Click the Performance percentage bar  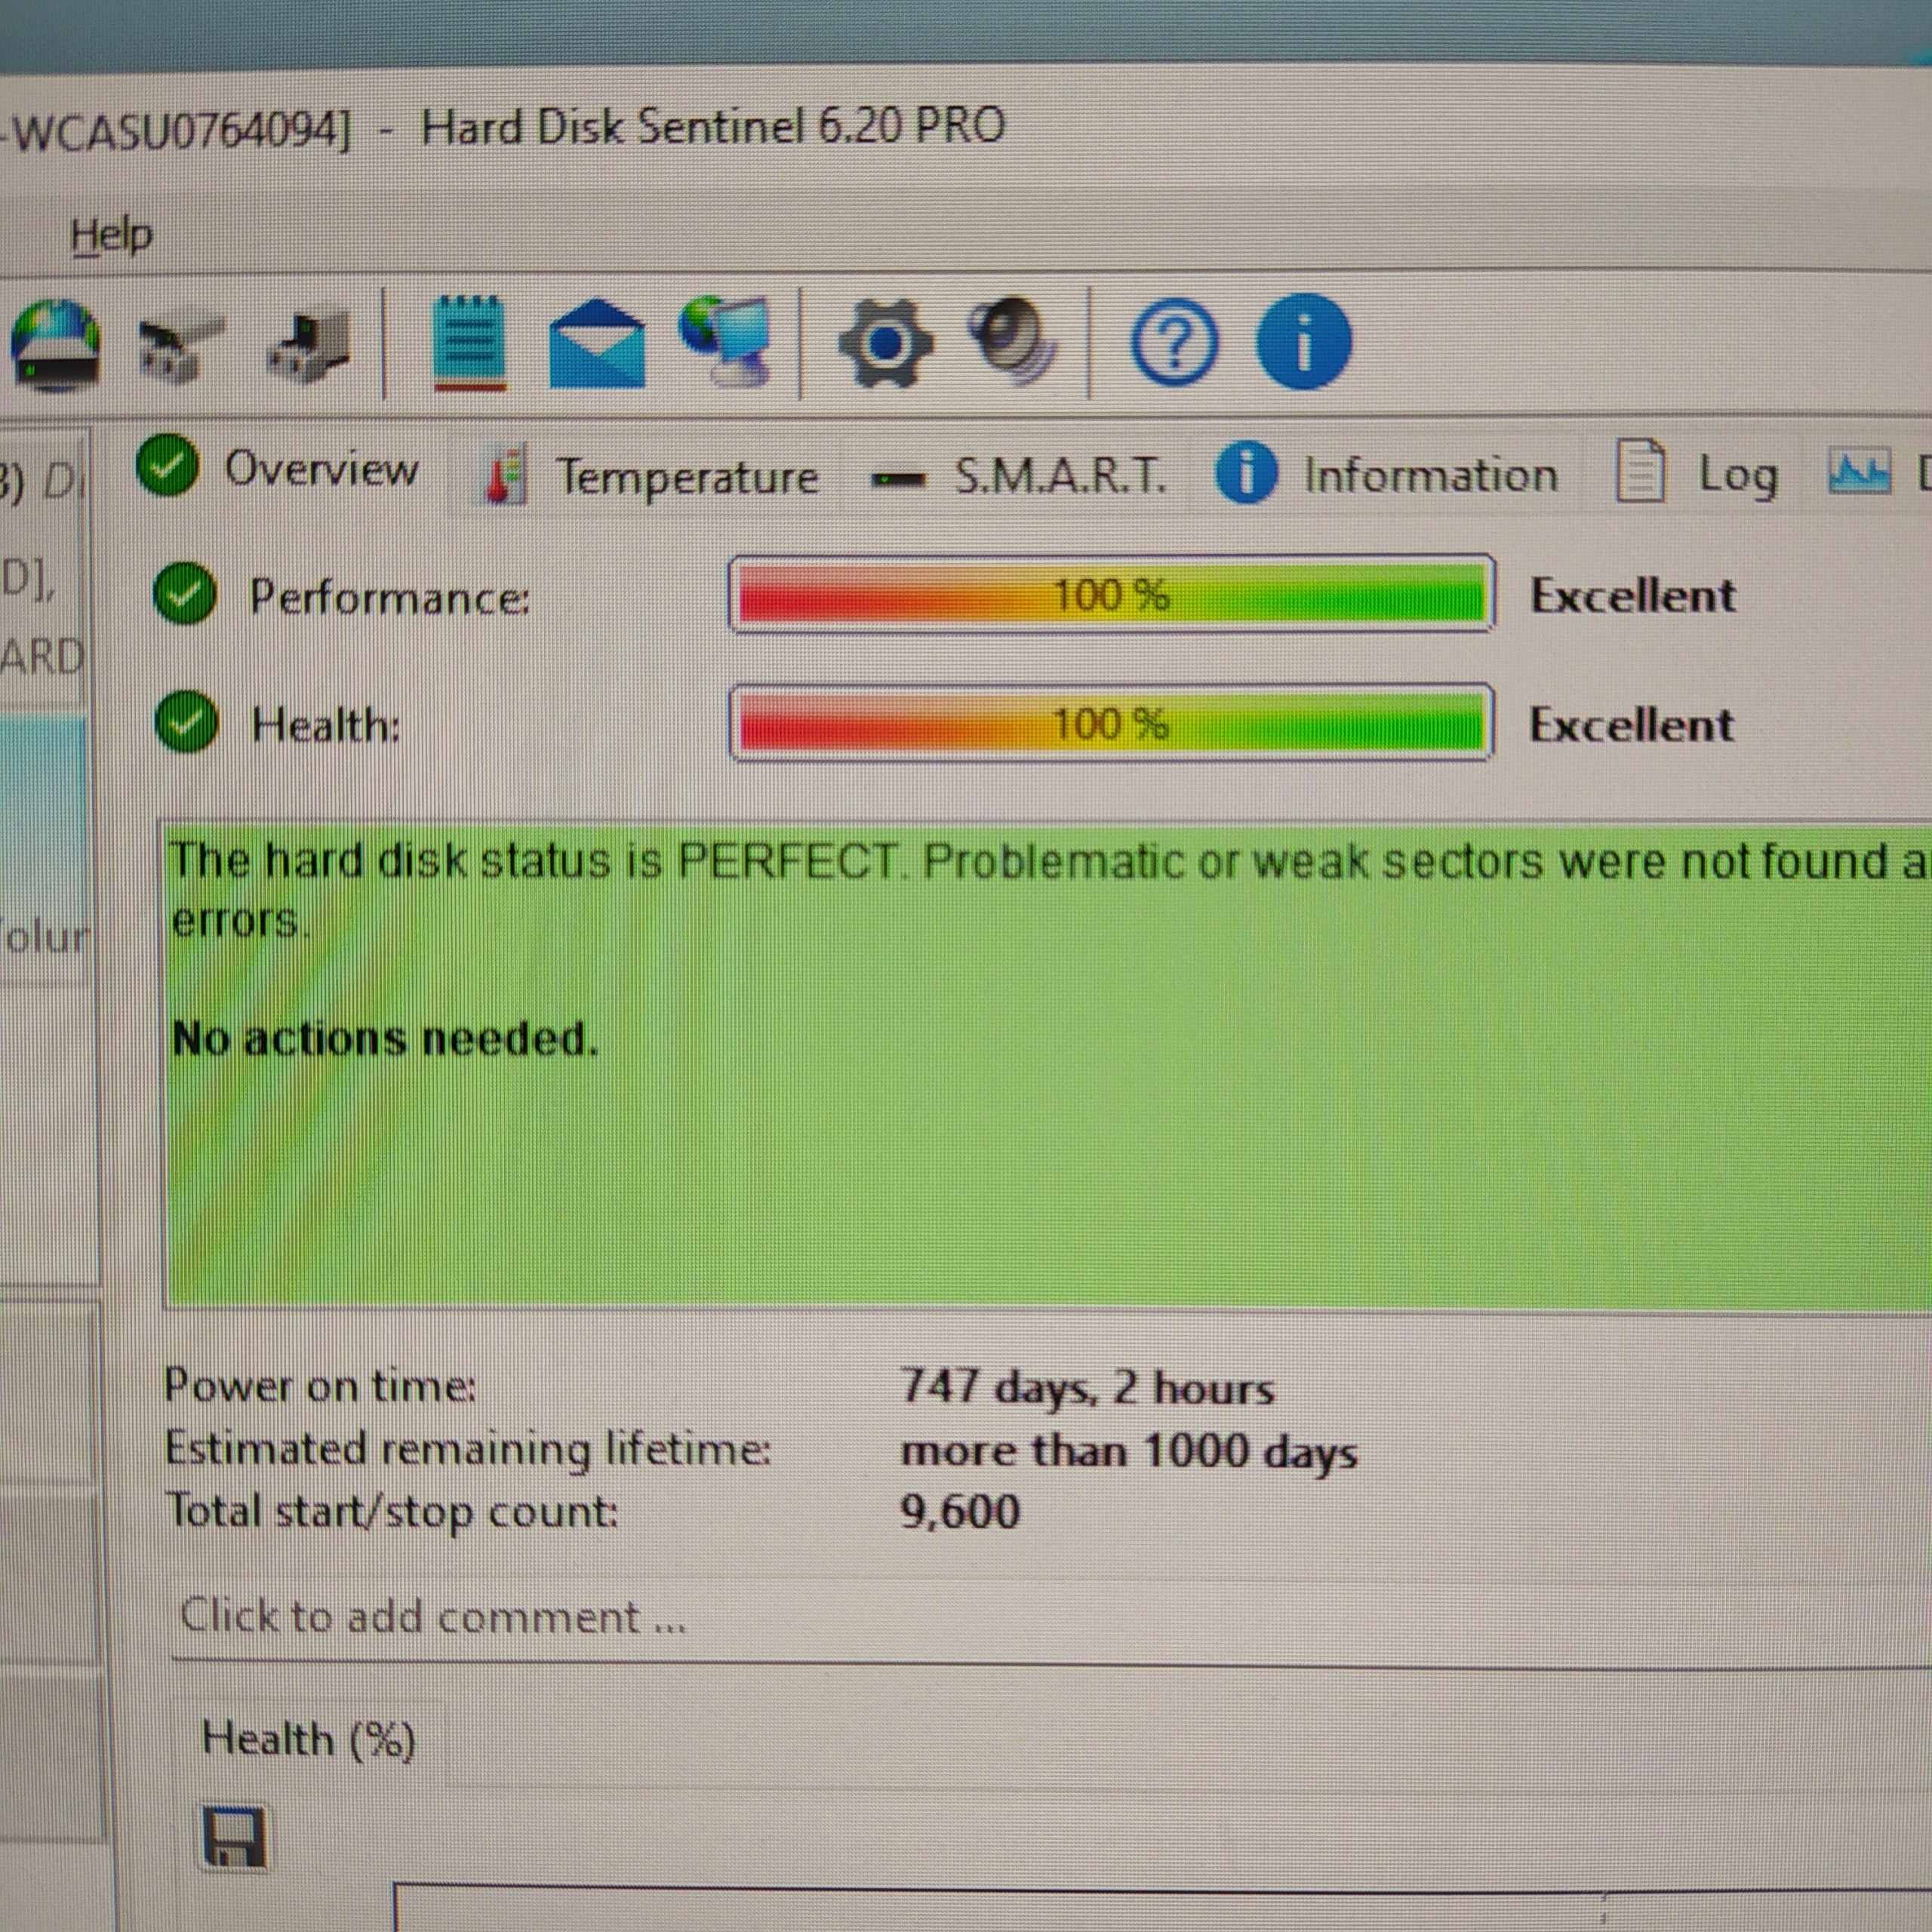pos(1111,595)
